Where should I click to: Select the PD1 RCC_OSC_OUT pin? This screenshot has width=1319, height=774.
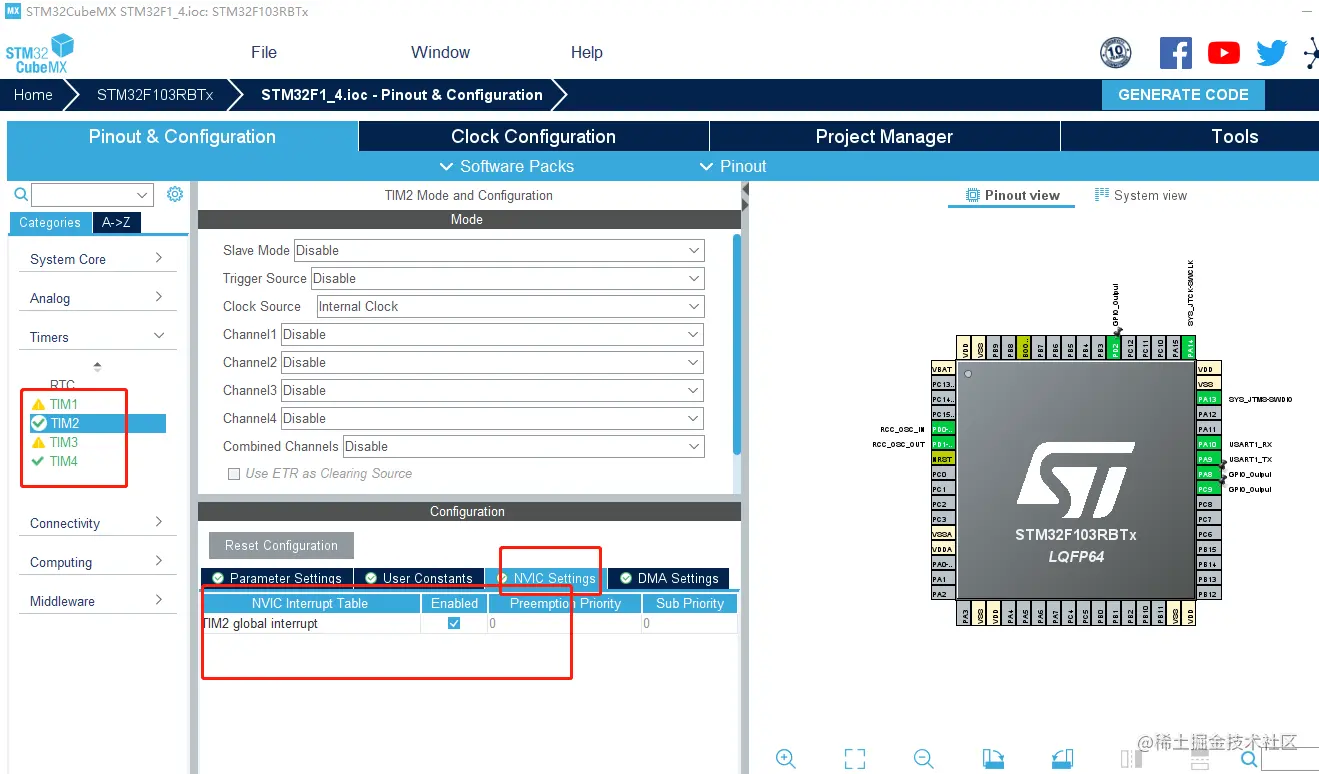coord(943,444)
